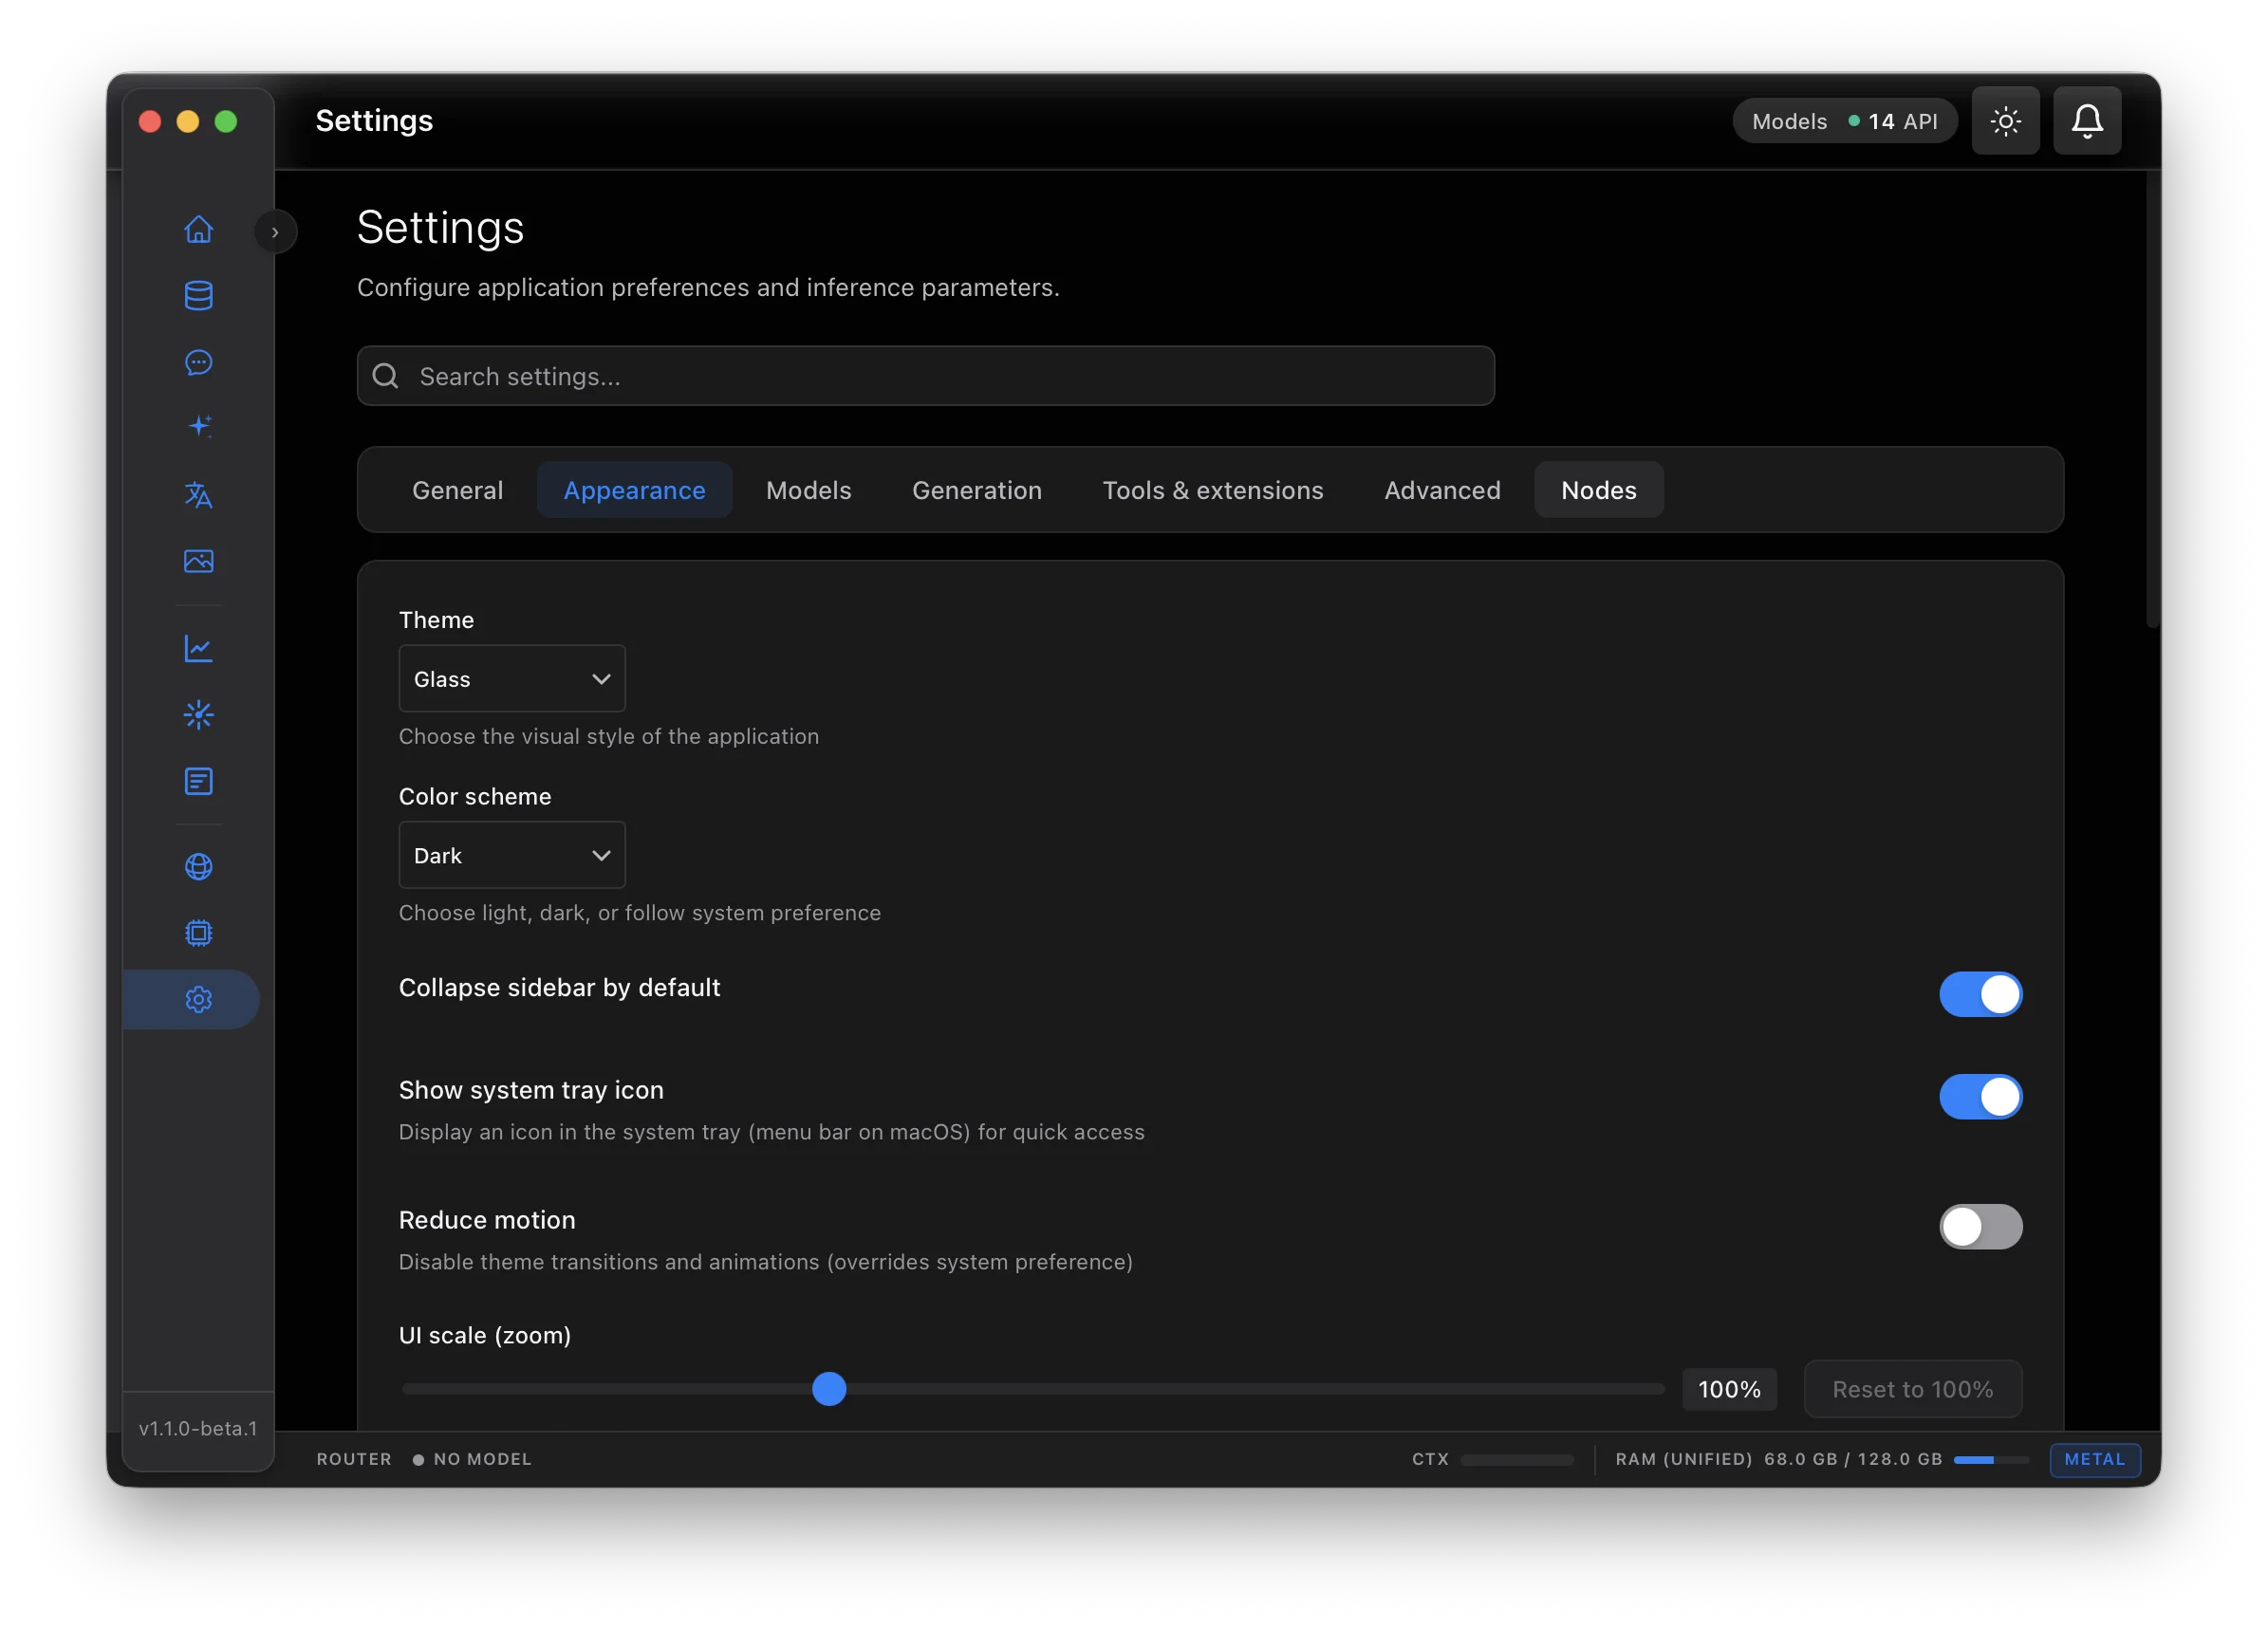Image resolution: width=2268 pixels, height=1628 pixels.
Task: Turn off Show system tray icon
Action: pos(1980,1097)
